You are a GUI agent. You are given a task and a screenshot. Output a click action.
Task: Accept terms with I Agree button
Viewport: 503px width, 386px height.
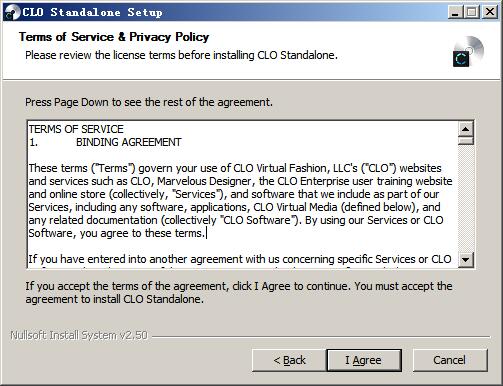click(x=364, y=360)
